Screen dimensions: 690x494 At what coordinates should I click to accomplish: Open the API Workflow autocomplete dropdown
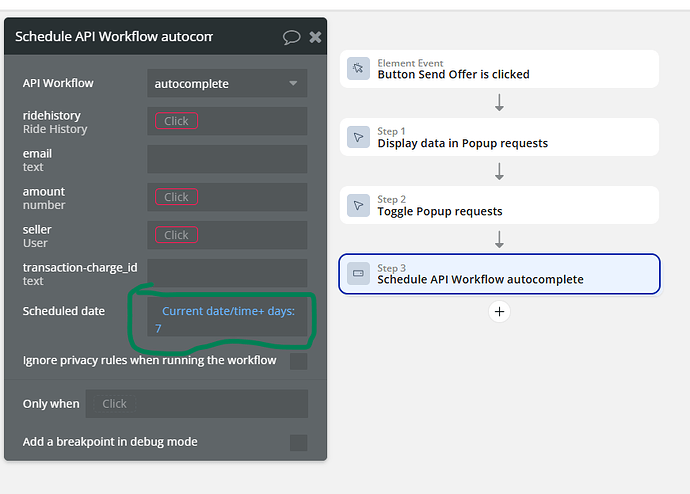click(227, 84)
